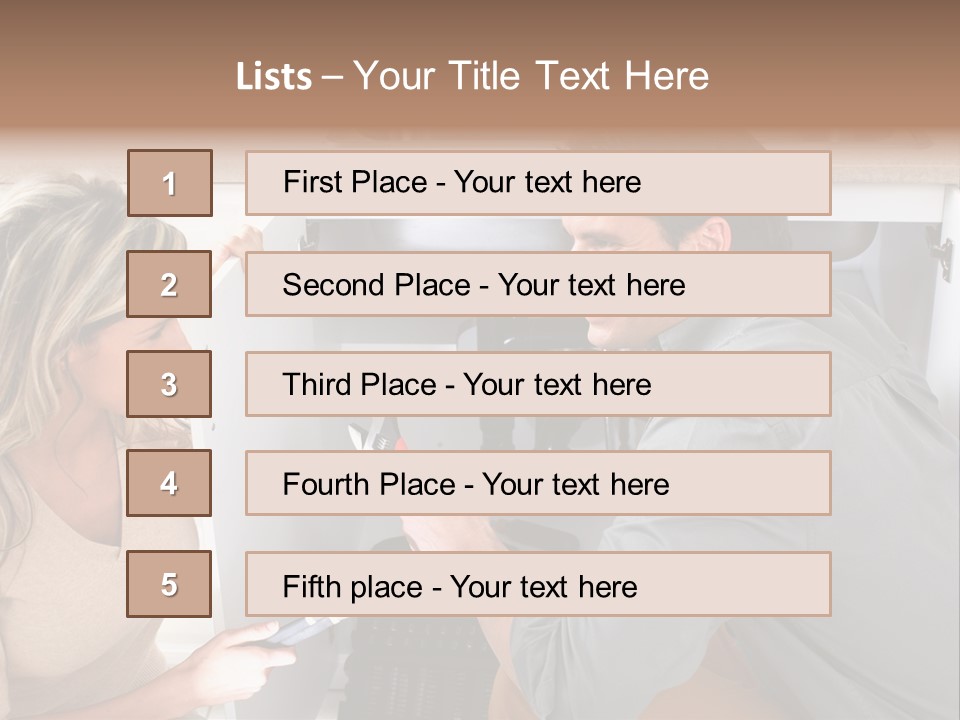Click the pliers in the woman's hand
This screenshot has width=960, height=720.
(298, 630)
